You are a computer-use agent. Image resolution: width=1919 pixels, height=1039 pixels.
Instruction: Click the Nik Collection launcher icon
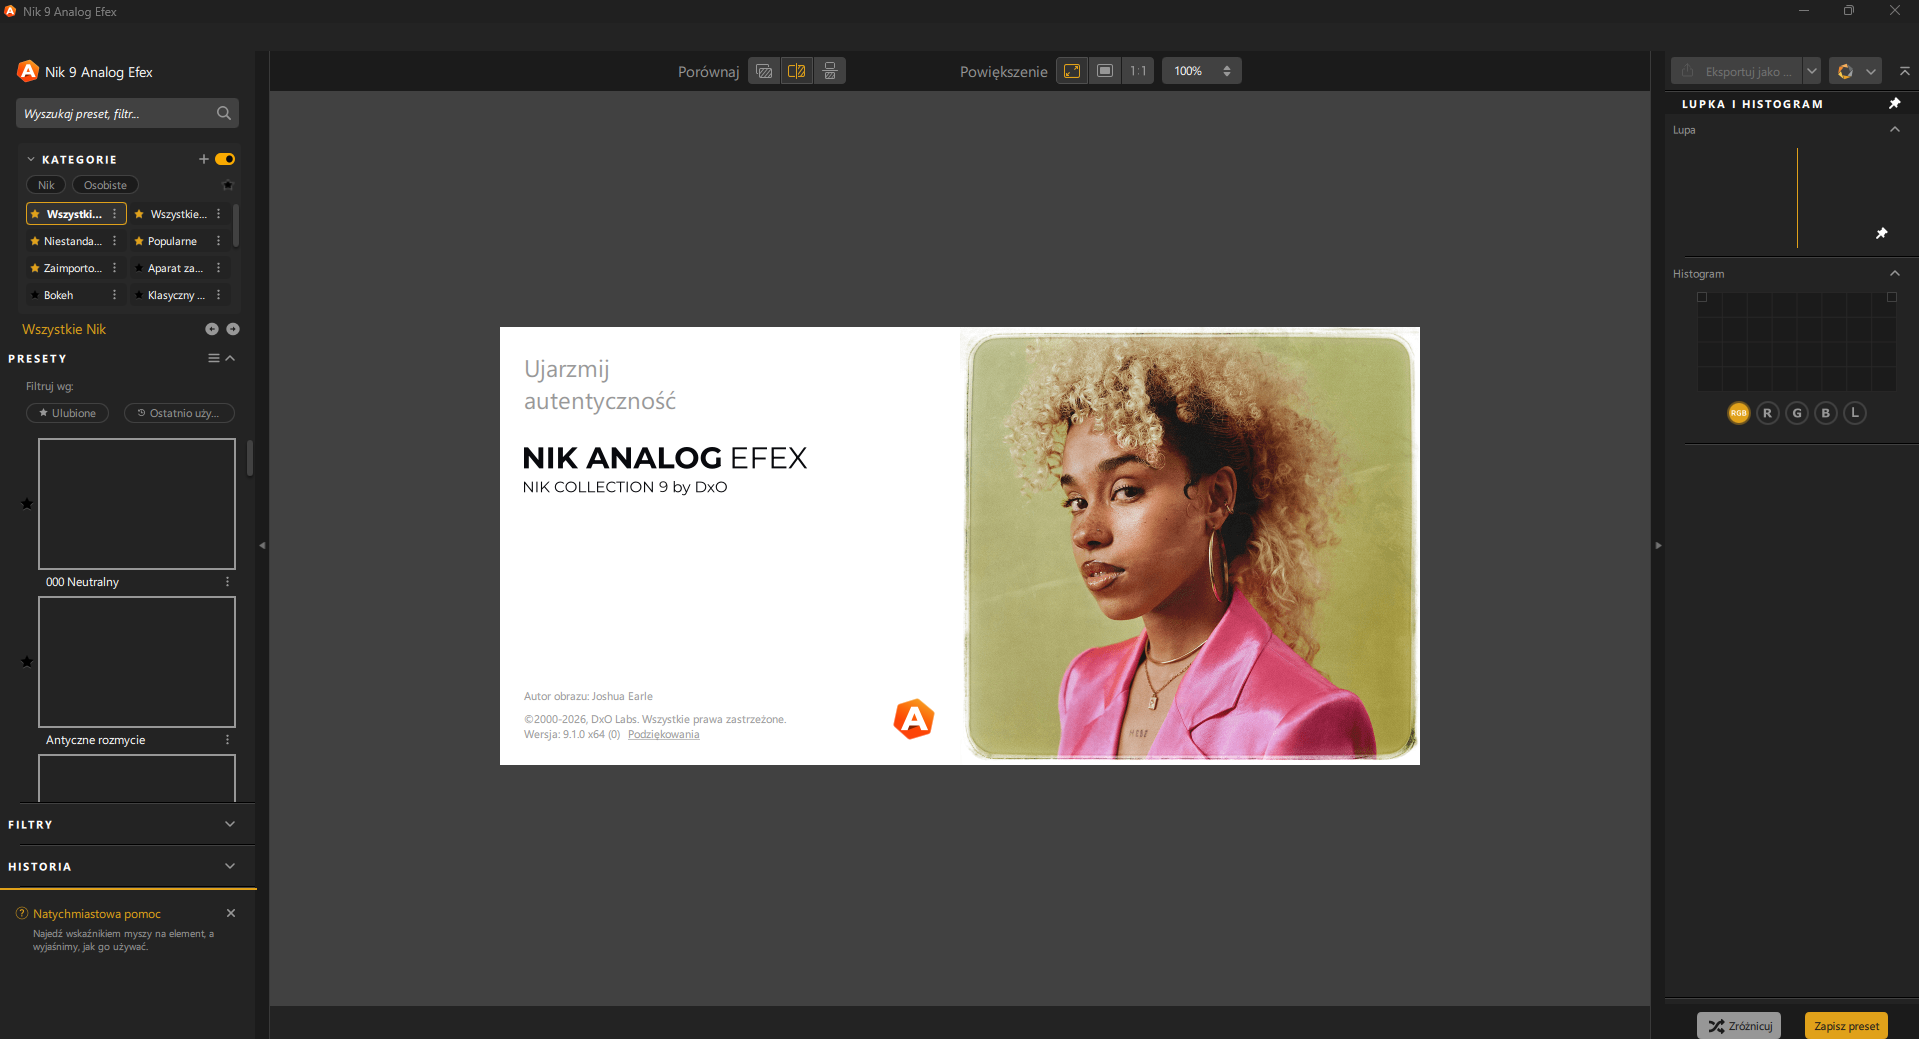click(1845, 71)
